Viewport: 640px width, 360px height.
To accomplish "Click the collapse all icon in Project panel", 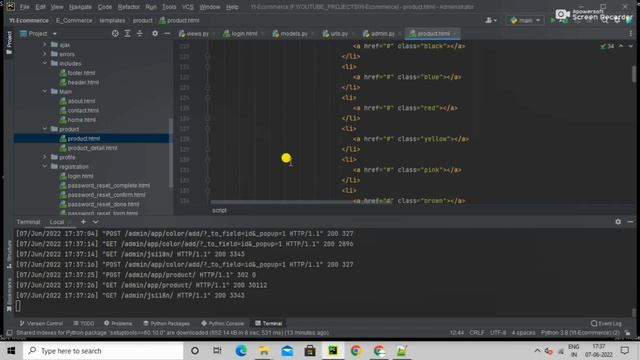I will click(x=140, y=33).
